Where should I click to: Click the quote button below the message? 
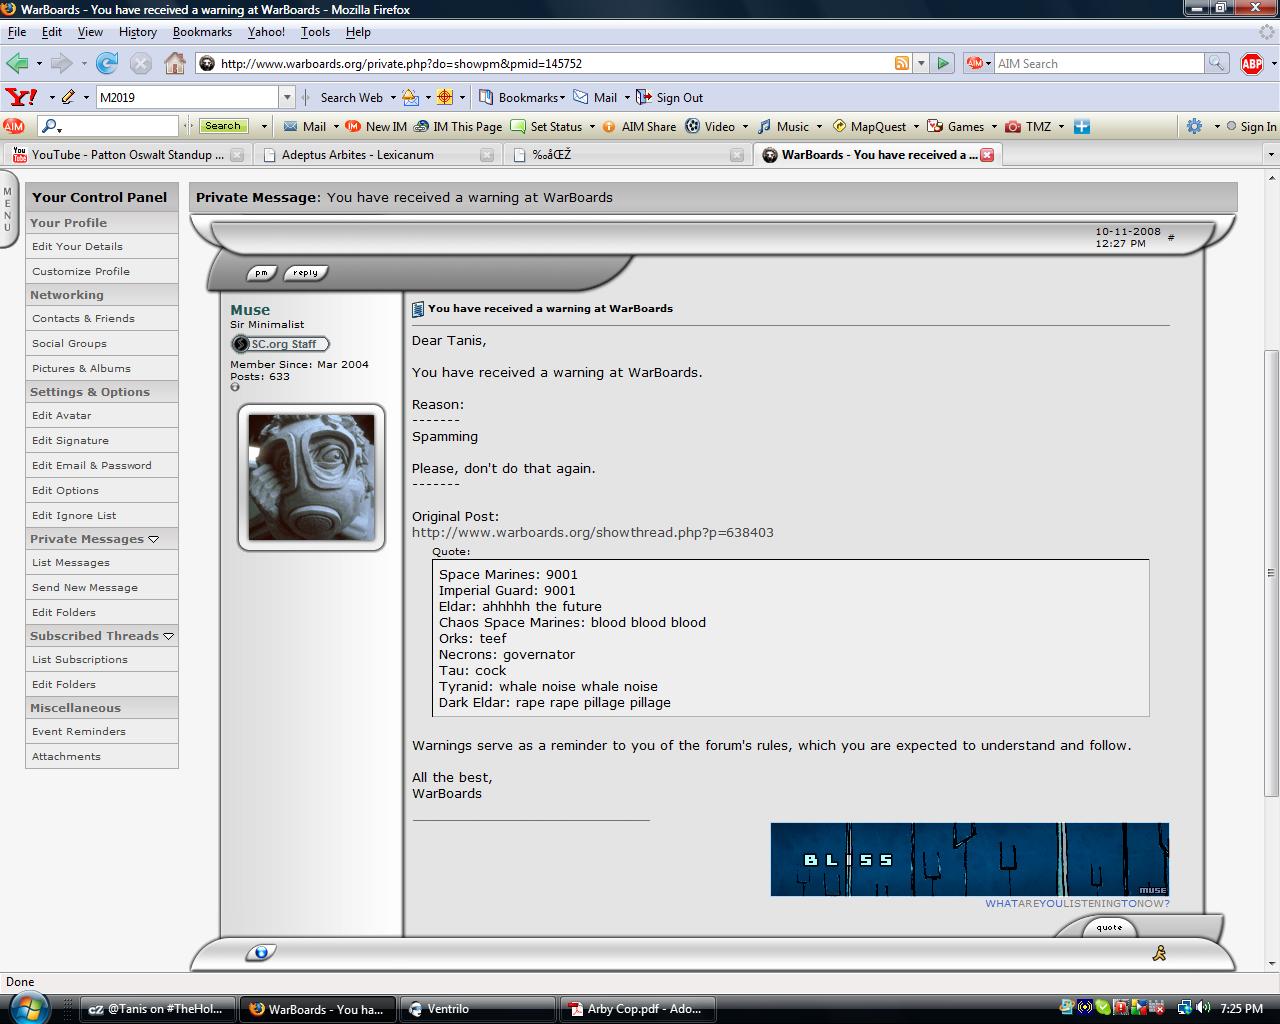1109,927
